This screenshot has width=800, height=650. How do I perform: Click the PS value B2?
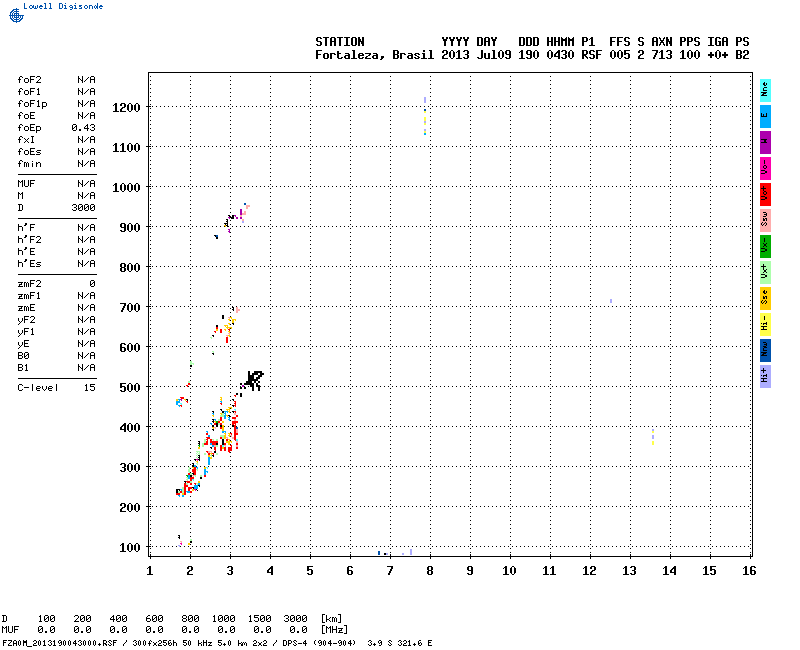(x=742, y=55)
